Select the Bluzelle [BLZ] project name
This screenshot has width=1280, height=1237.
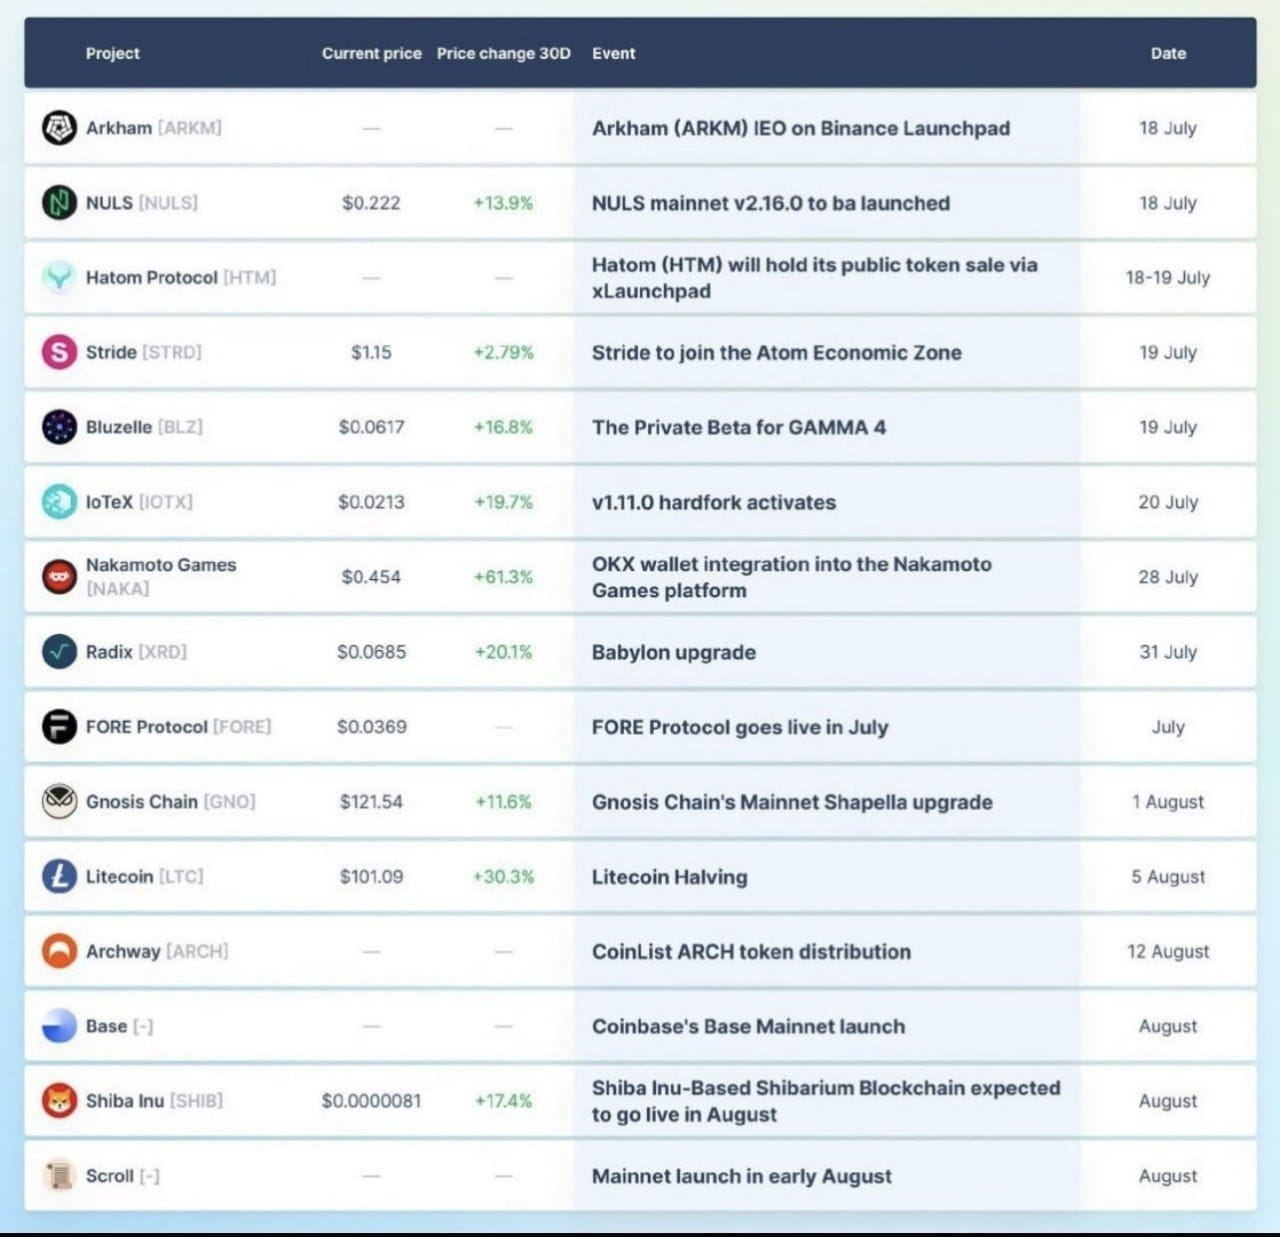click(x=144, y=427)
